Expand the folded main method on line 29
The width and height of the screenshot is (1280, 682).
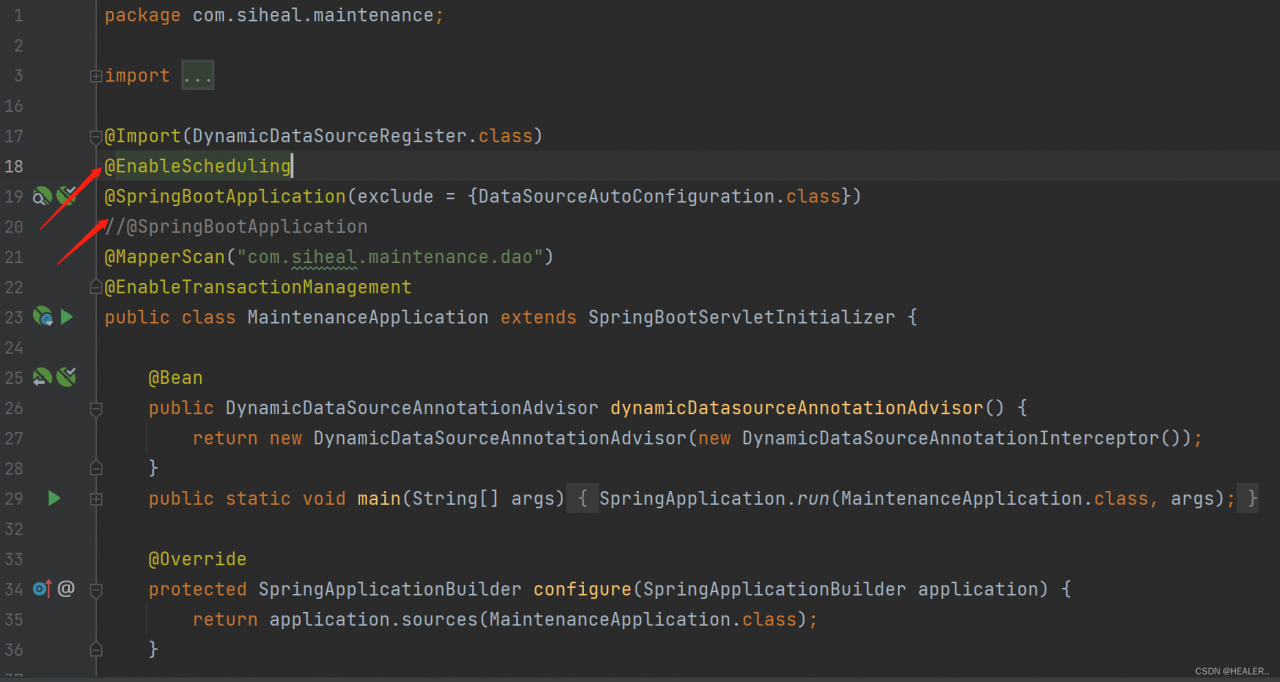95,498
